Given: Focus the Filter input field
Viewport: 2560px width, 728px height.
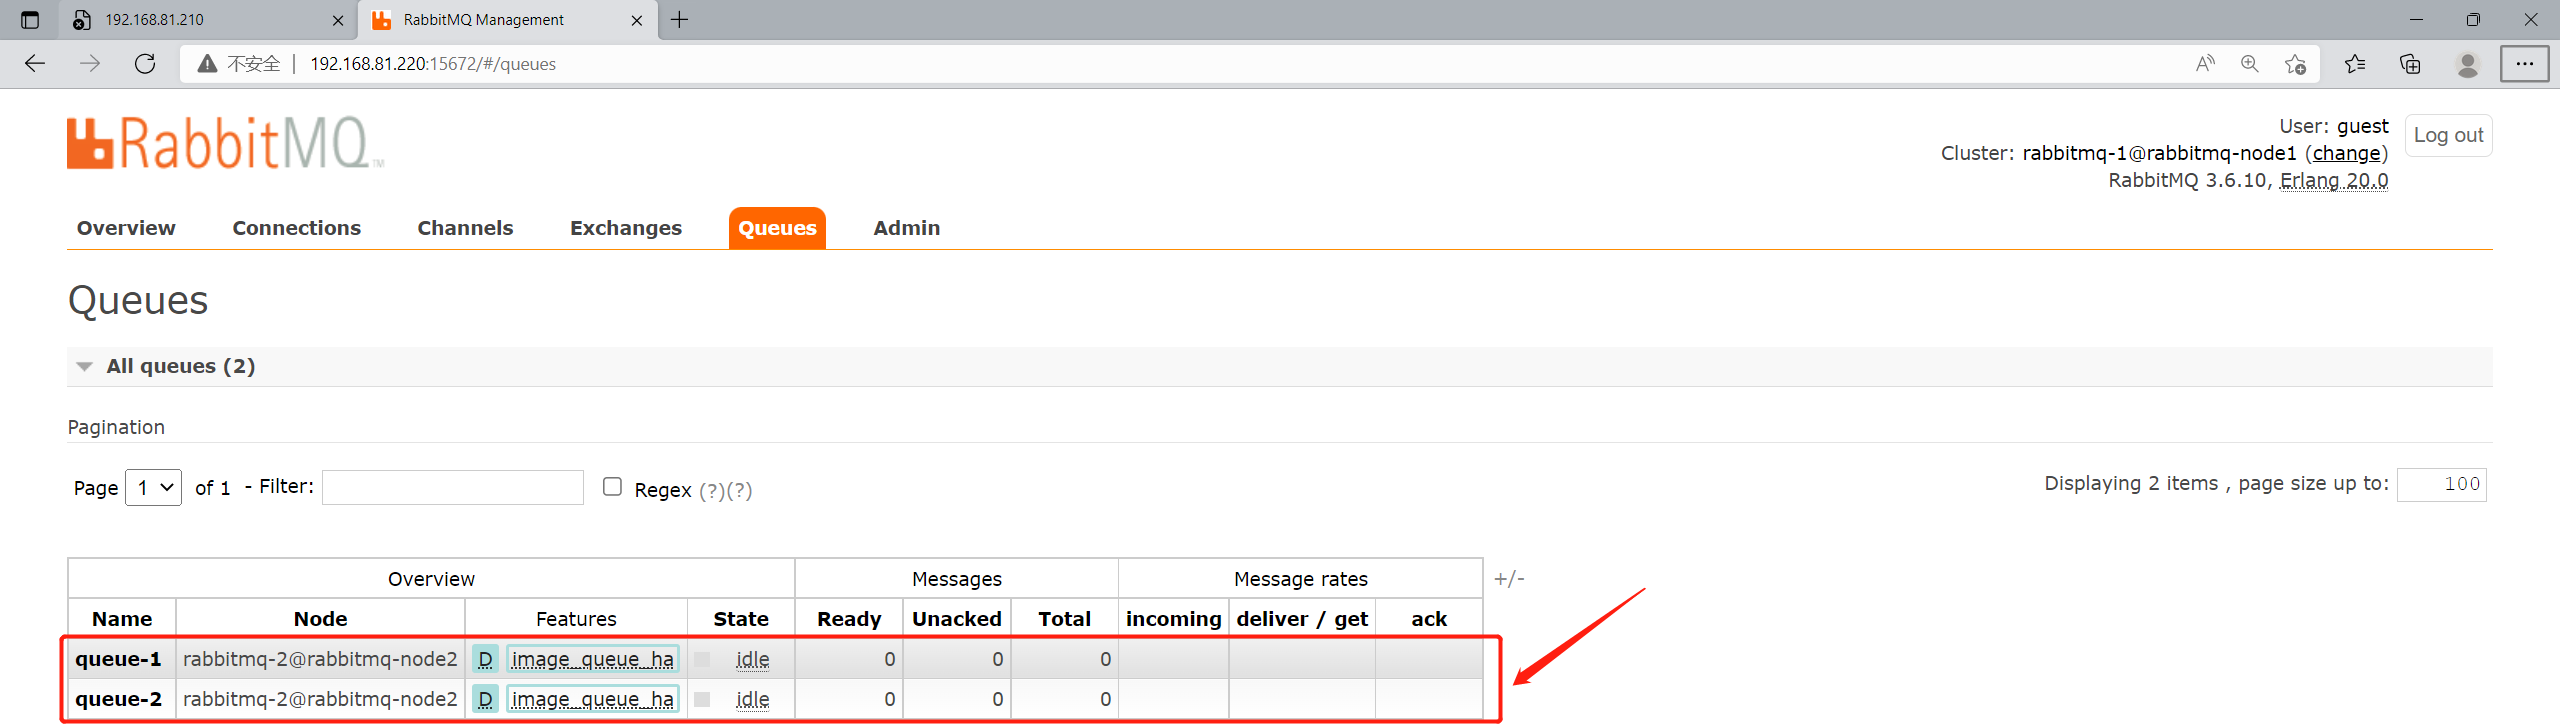Looking at the screenshot, I should [453, 487].
